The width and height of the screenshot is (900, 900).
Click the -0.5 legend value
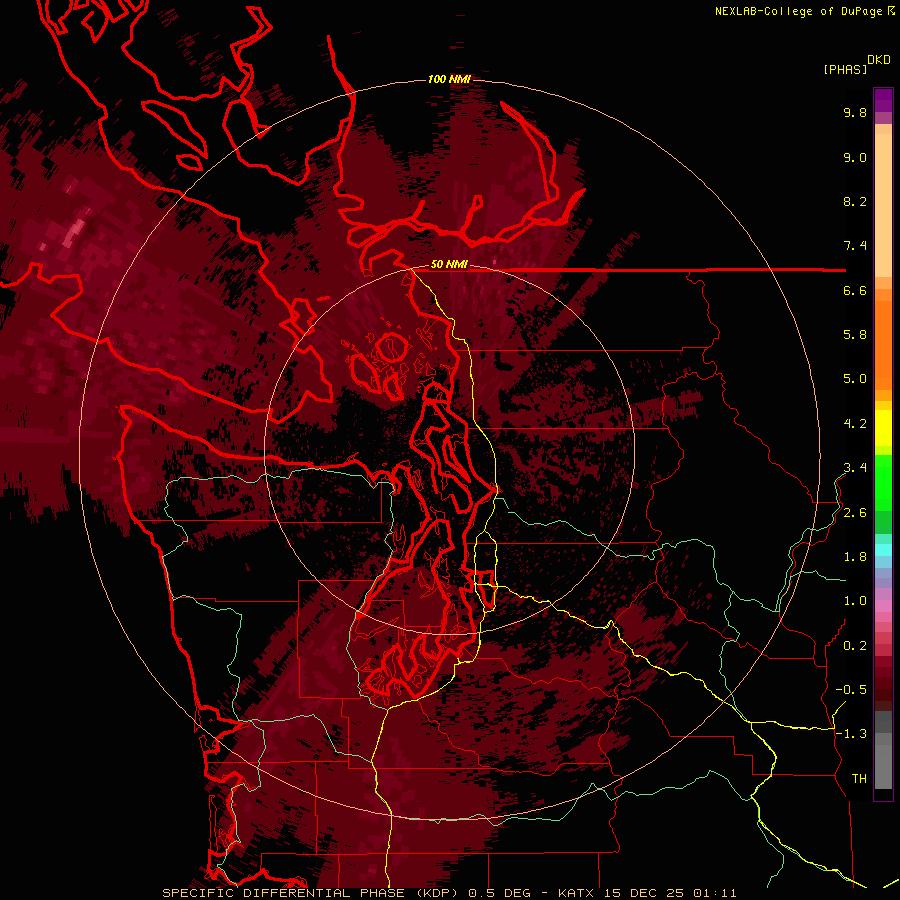pyautogui.click(x=851, y=690)
